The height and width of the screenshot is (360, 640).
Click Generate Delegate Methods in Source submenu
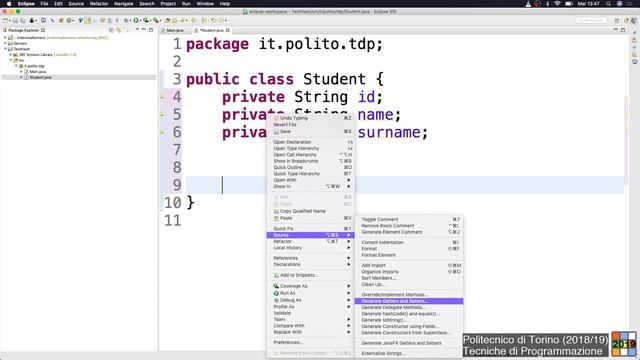pyautogui.click(x=409, y=307)
